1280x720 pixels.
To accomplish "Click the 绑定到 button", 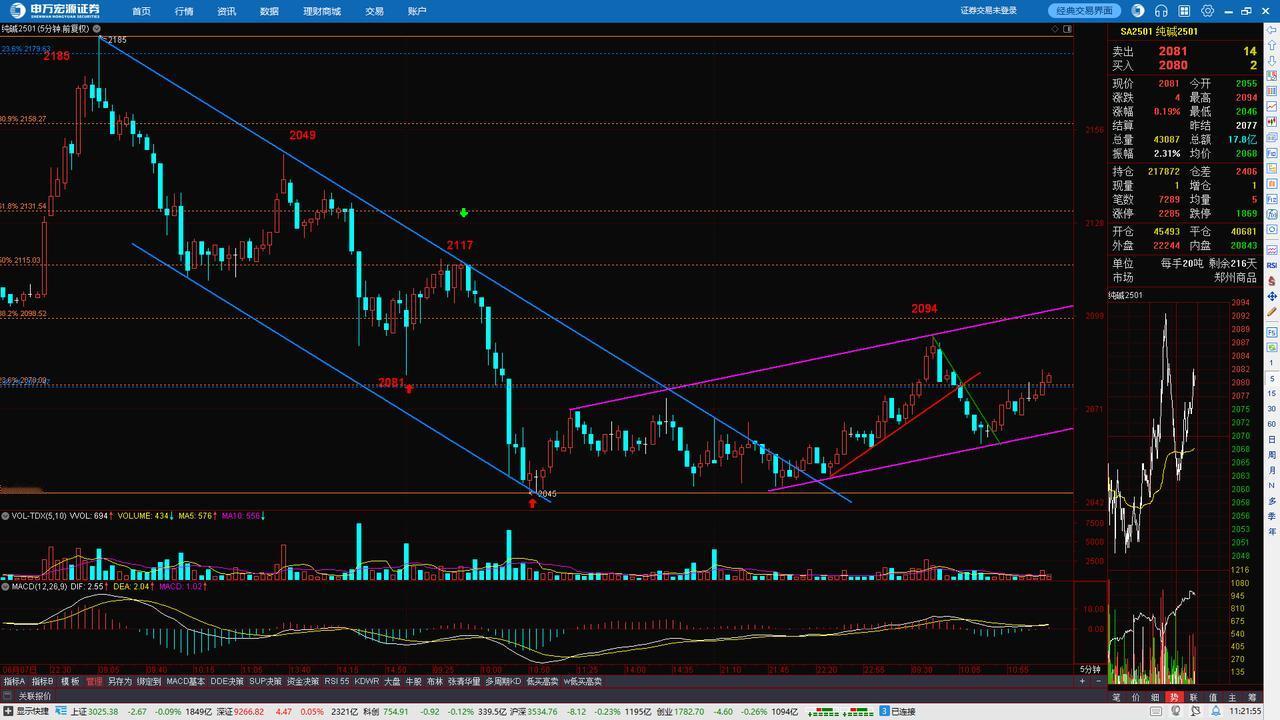I will click(149, 681).
